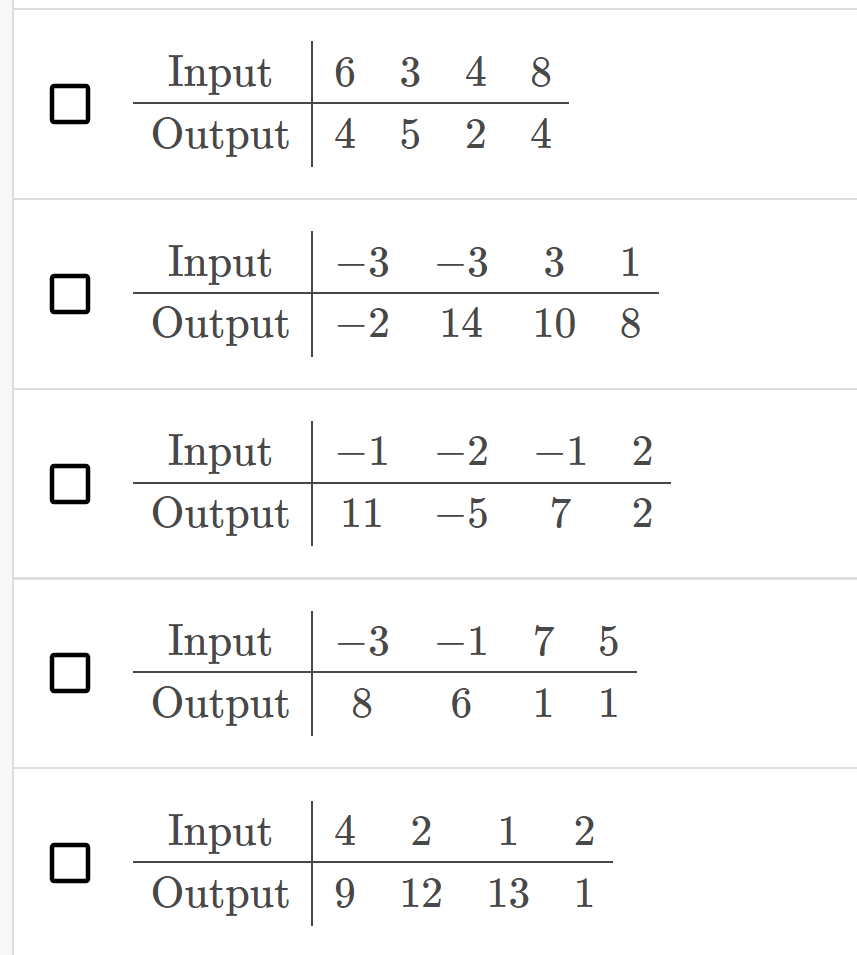The height and width of the screenshot is (955, 857).
Task: Click the output value 13 in the last table
Action: point(507,894)
